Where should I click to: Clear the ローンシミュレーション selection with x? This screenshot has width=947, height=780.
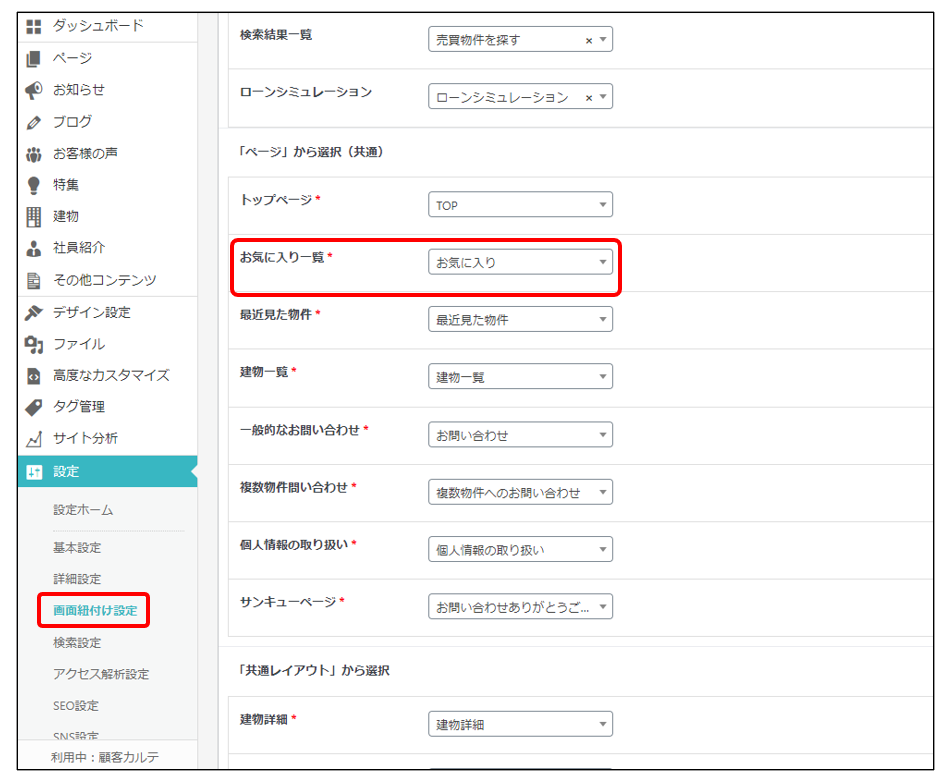coord(589,98)
